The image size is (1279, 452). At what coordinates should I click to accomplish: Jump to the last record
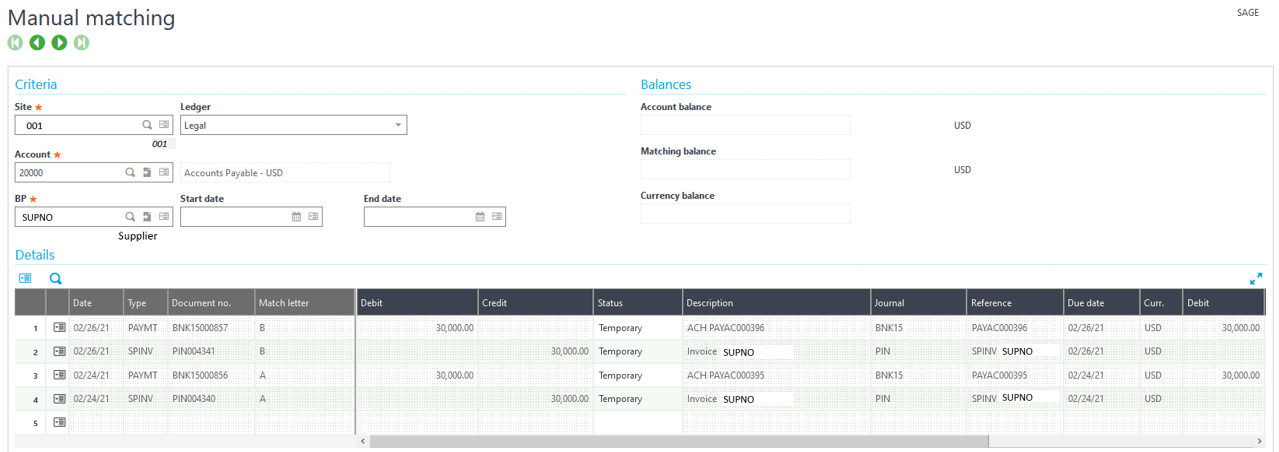pos(81,42)
